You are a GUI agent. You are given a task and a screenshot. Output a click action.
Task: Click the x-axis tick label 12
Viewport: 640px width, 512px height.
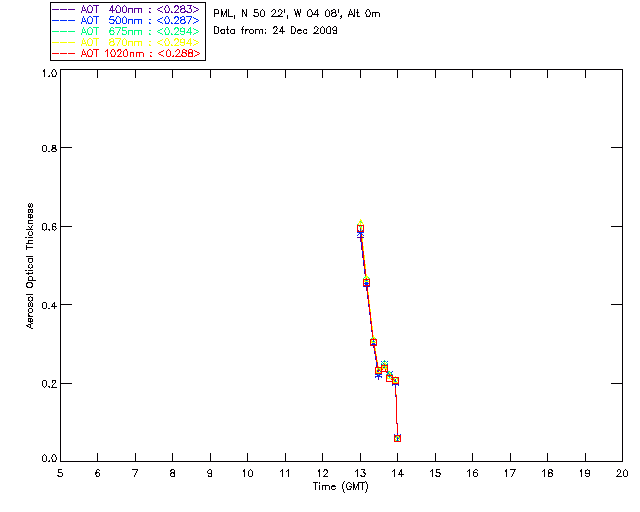pos(322,473)
